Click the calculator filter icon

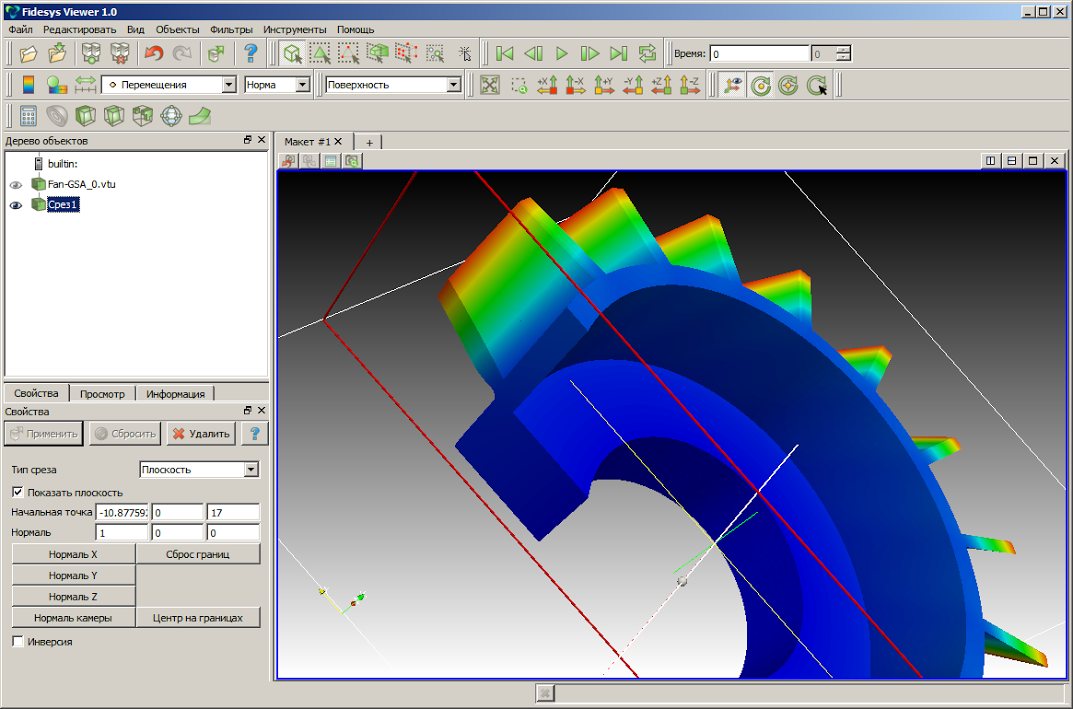click(29, 116)
